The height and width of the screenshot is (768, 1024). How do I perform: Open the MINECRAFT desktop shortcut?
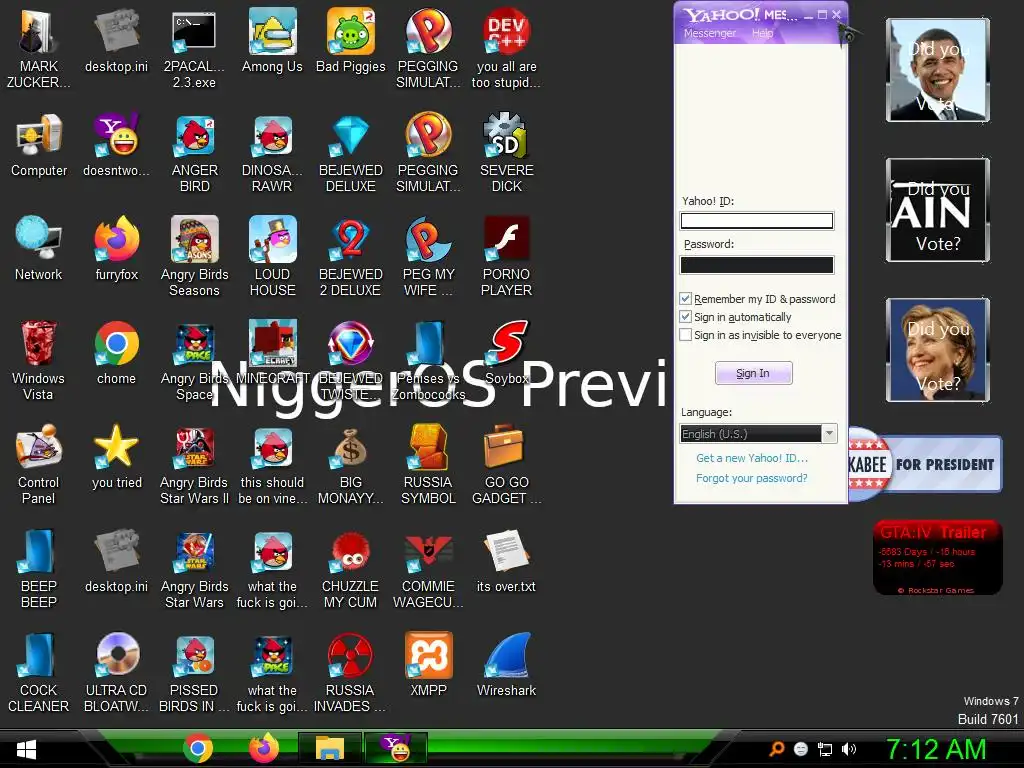tap(272, 353)
